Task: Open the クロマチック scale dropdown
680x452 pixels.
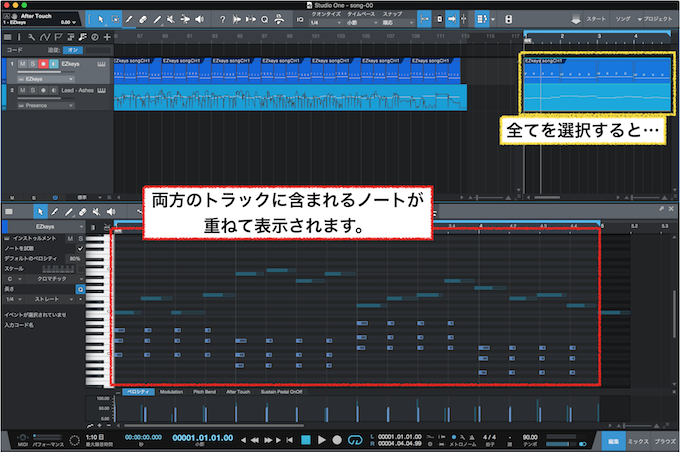Action: pyautogui.click(x=55, y=279)
